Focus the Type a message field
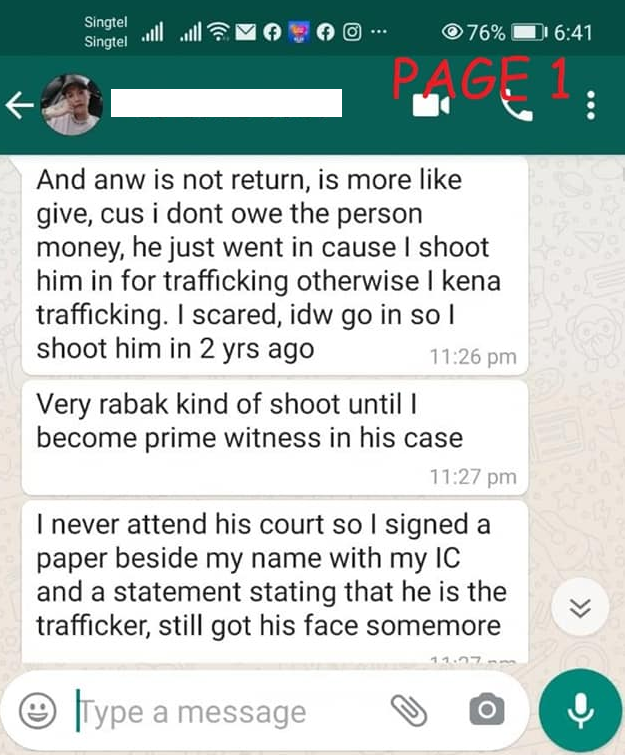Screen dimensions: 625x755 (x=226, y=712)
